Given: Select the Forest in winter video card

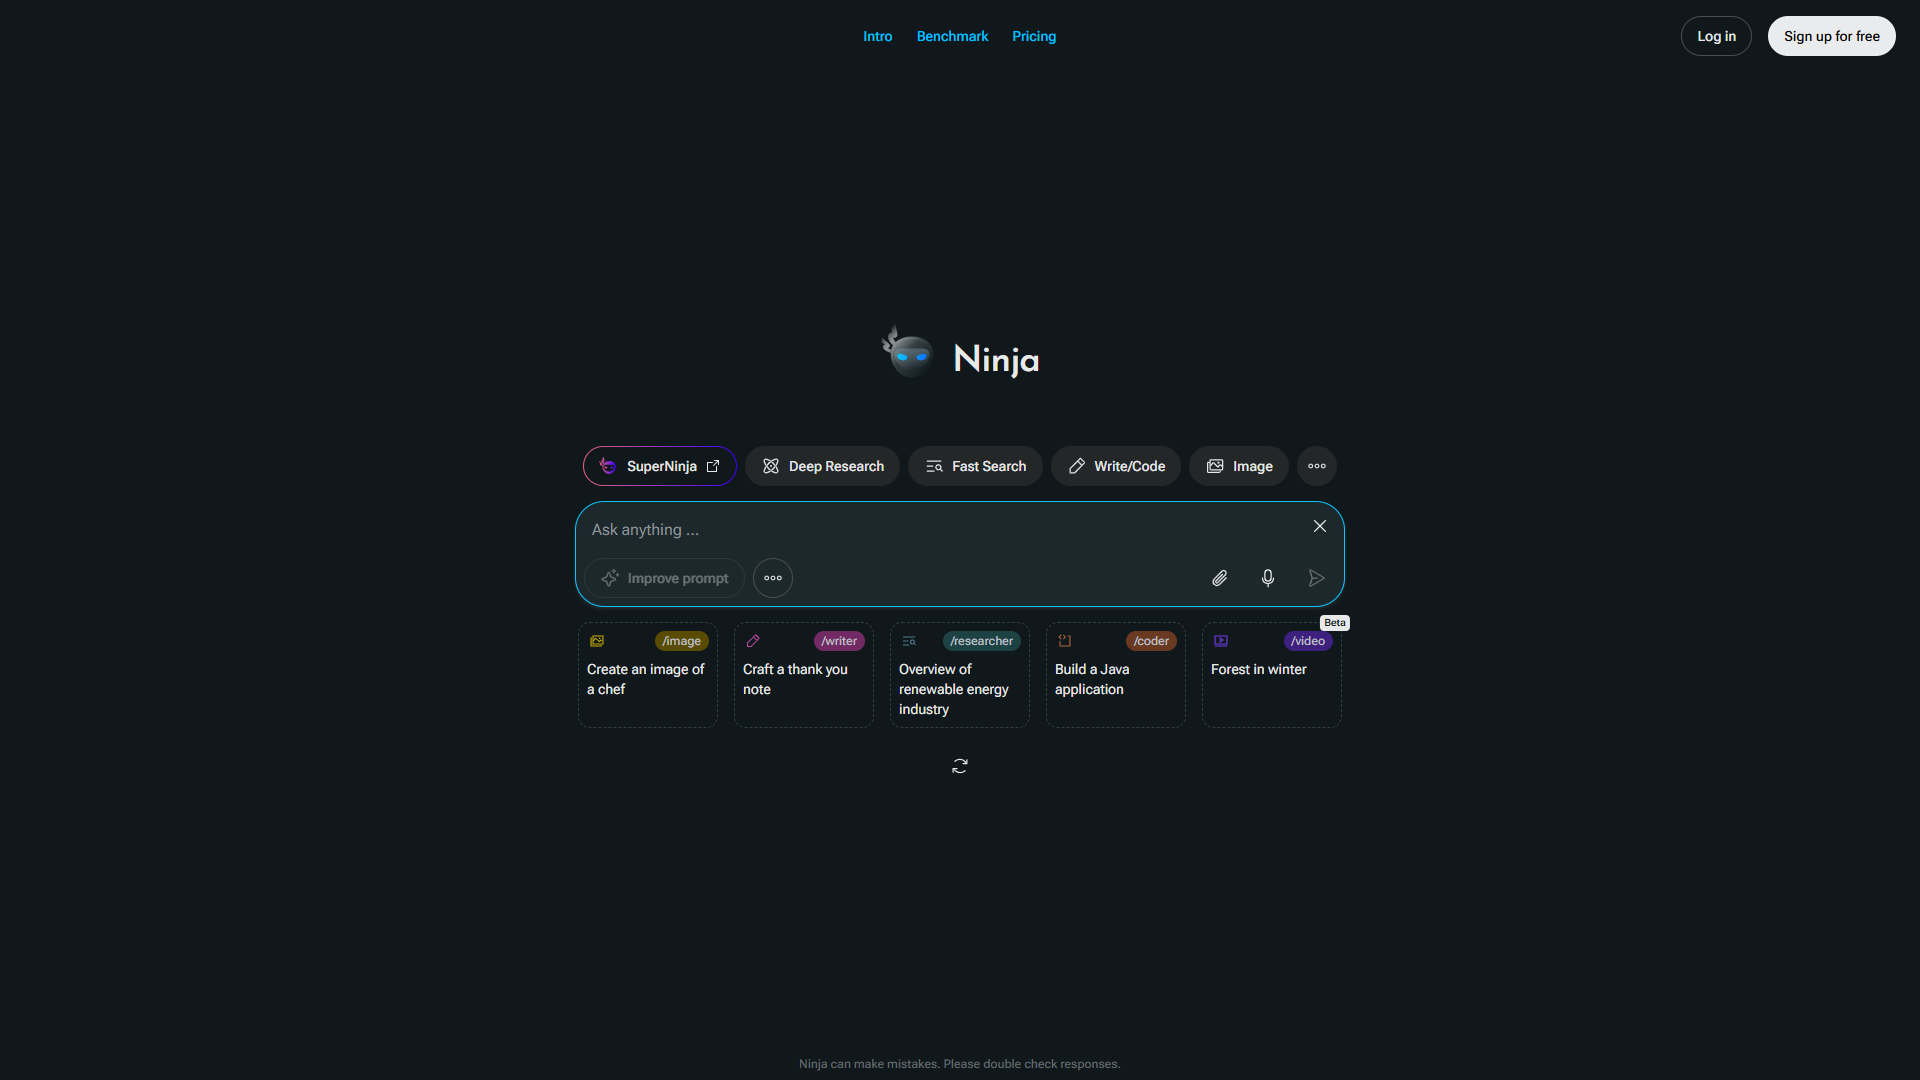Looking at the screenshot, I should point(1272,675).
